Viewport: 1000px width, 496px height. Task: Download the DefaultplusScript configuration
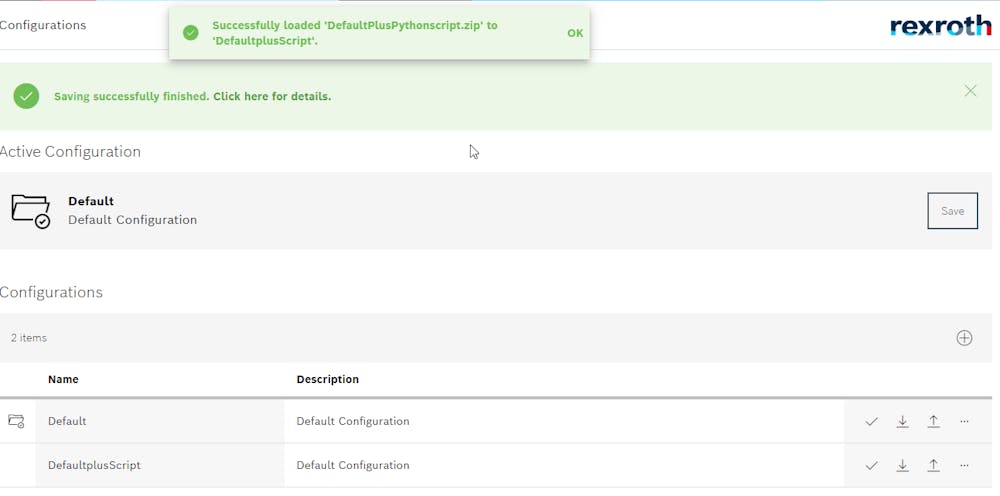[x=902, y=466]
